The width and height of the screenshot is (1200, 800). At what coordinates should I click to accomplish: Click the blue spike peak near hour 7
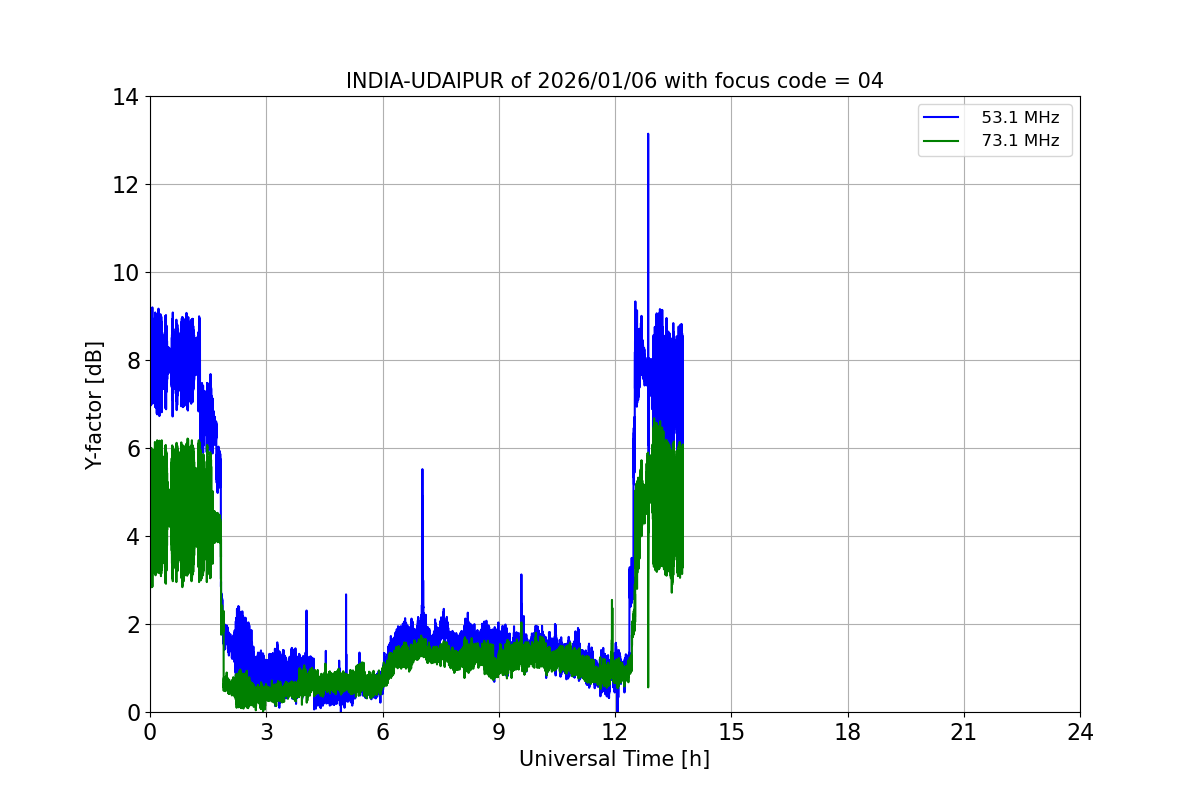point(422,469)
